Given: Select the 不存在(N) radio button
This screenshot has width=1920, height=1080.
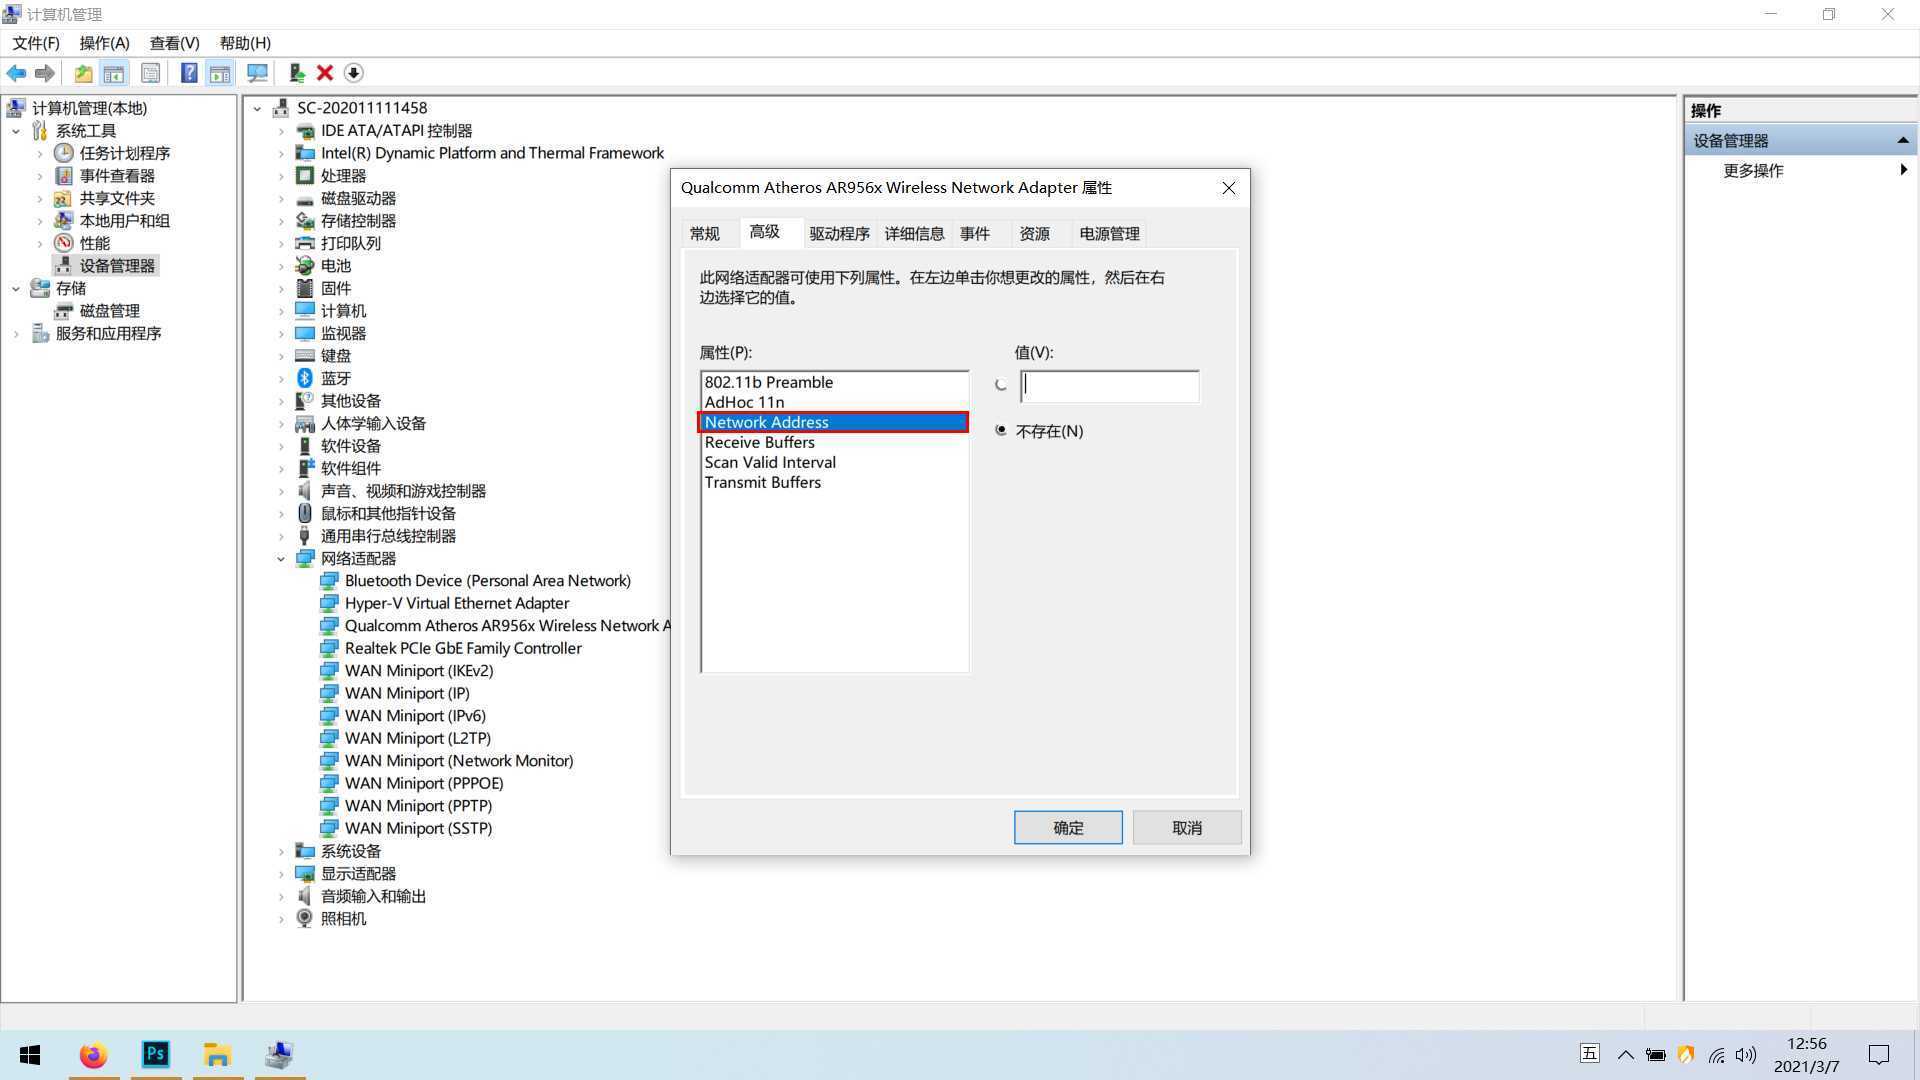Looking at the screenshot, I should pyautogui.click(x=1002, y=430).
